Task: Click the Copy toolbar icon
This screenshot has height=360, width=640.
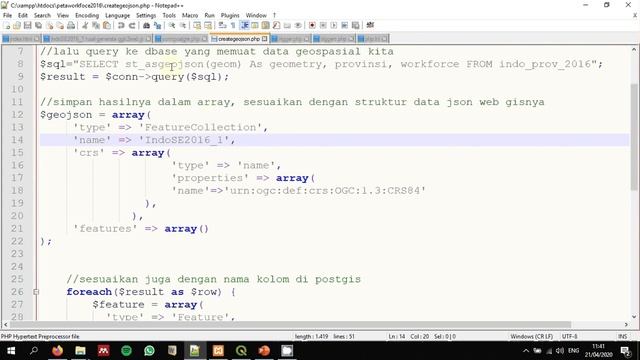Action: click(96, 25)
